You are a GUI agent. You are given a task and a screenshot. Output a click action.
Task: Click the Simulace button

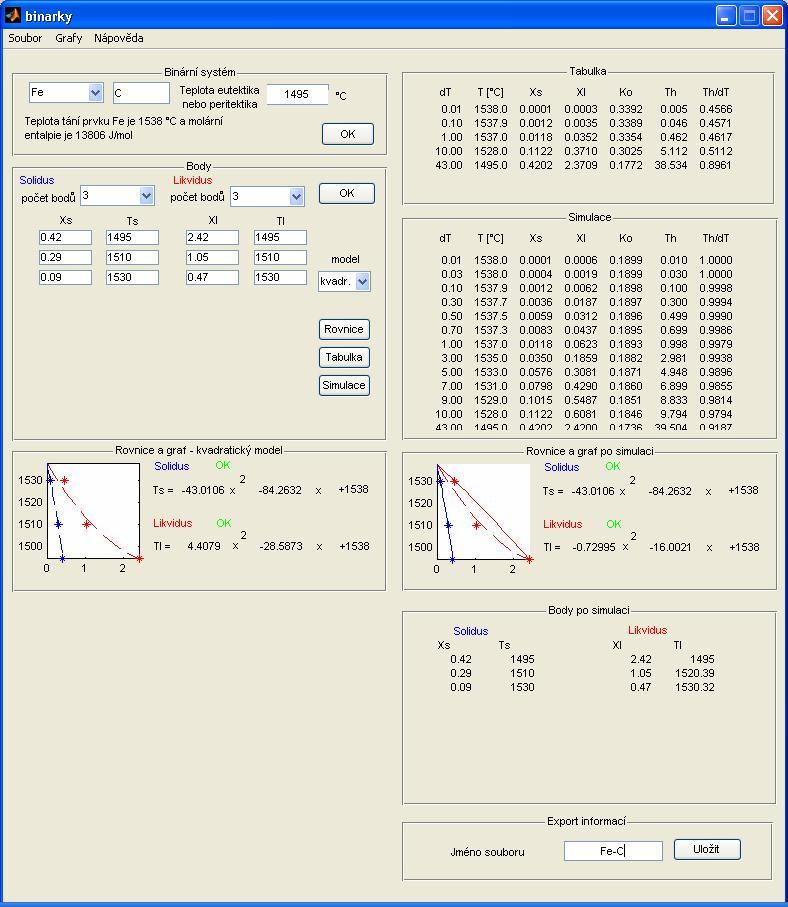pos(344,385)
